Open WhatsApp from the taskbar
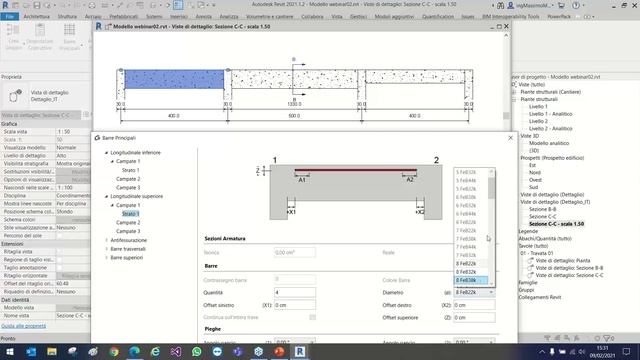 [197, 352]
